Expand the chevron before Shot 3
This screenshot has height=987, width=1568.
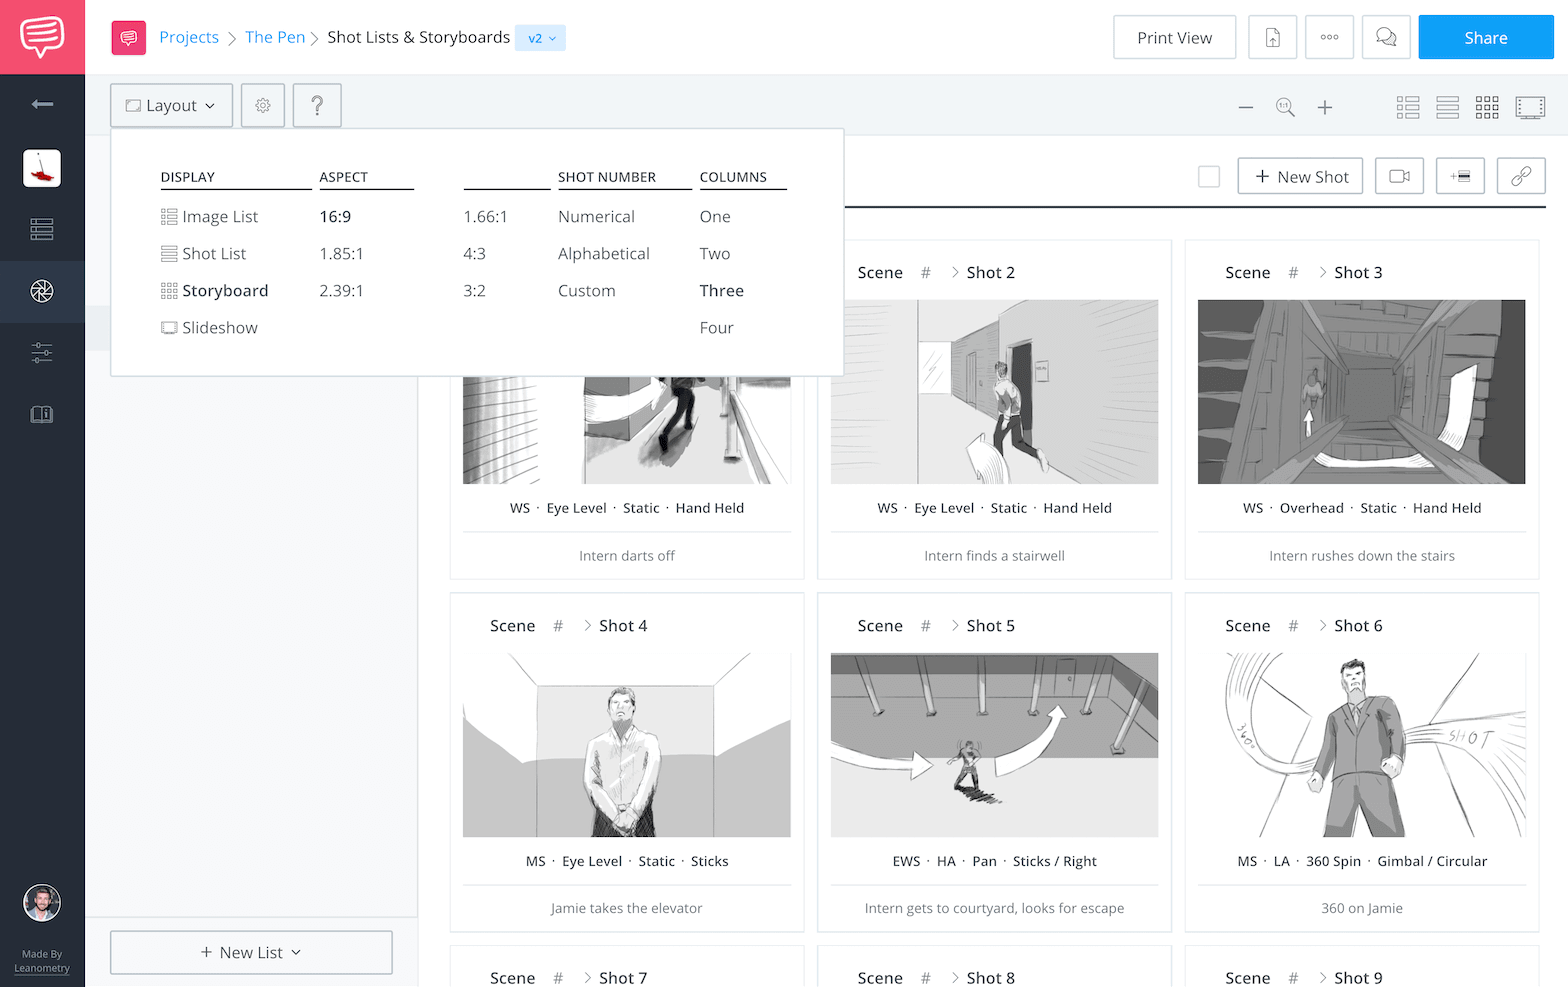point(1323,272)
